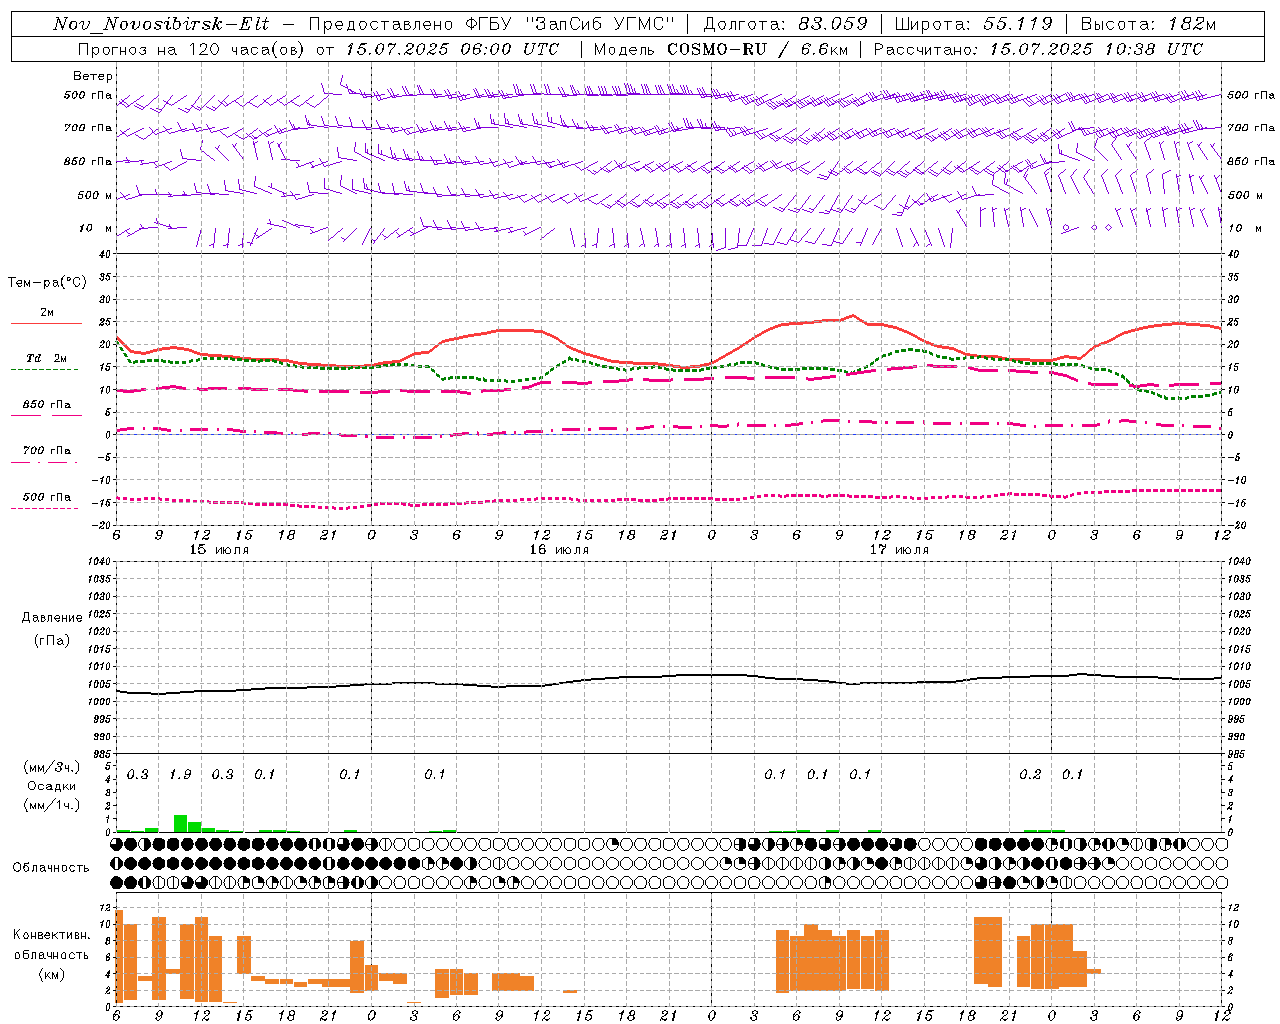Screen dimensions: 1280x1024
Task: Click the Широта 55.119 value
Action: 1017,24
